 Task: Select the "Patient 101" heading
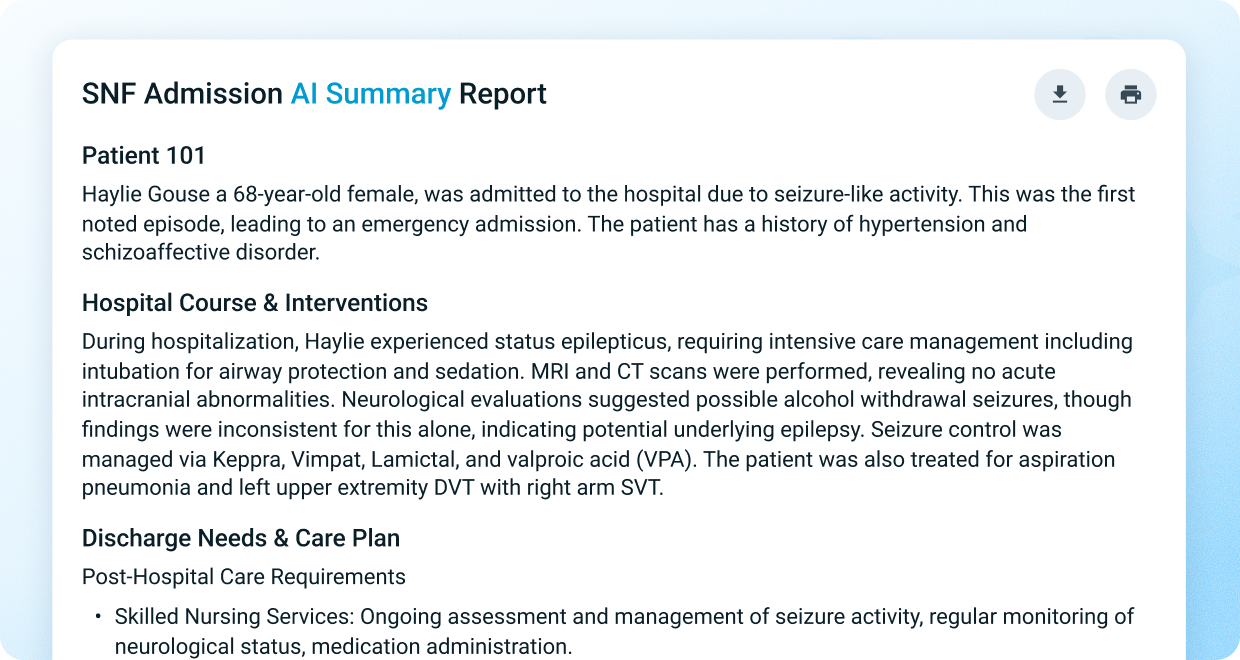pos(144,156)
